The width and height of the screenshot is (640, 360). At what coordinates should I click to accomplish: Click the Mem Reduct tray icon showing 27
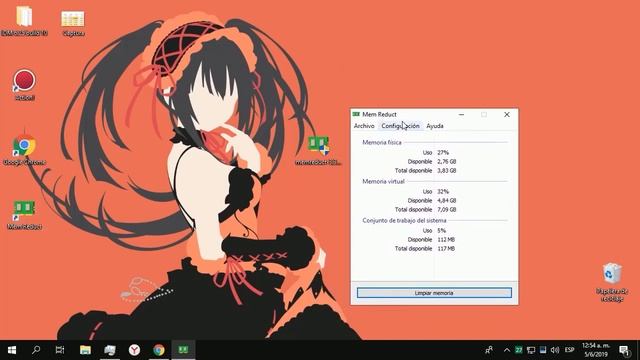pos(518,350)
